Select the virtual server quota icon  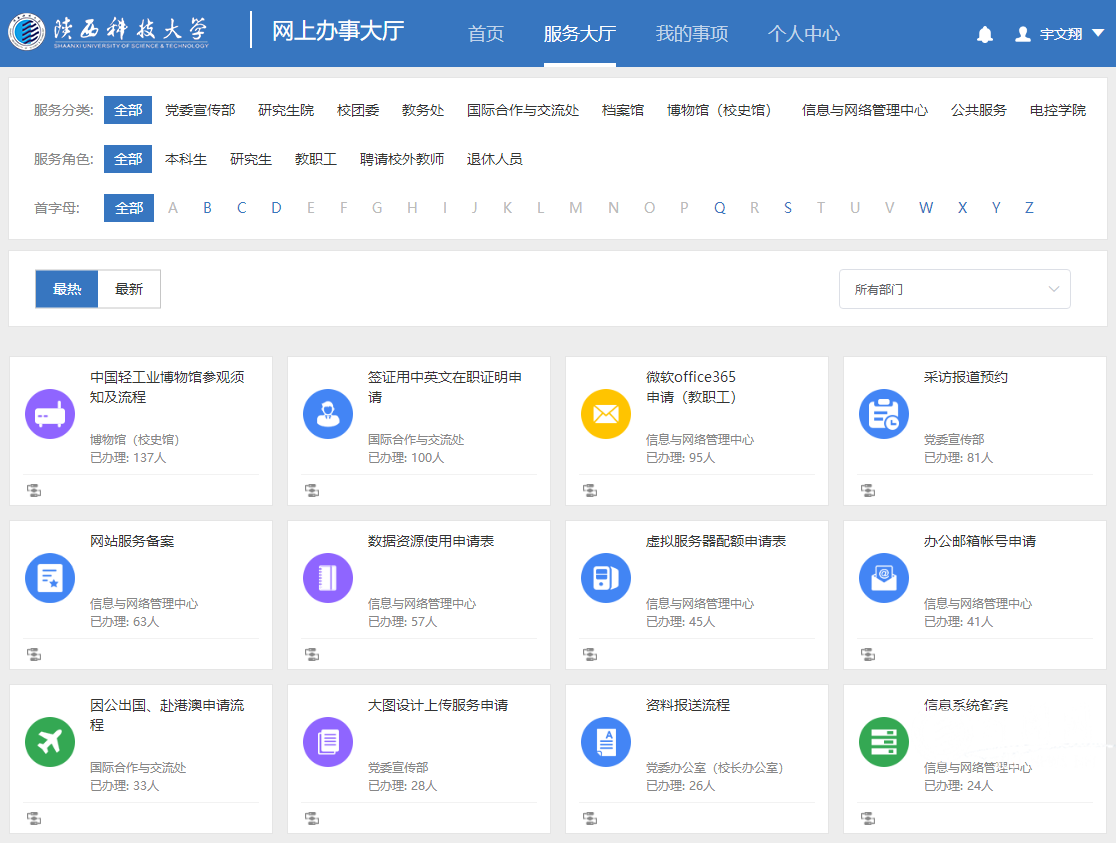click(x=606, y=578)
